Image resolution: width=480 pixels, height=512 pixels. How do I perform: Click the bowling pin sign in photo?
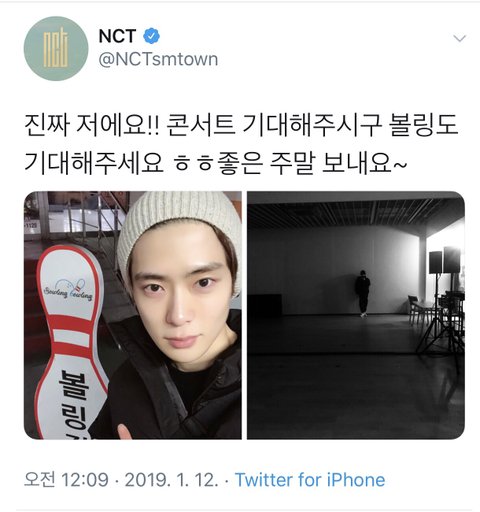coord(70,340)
